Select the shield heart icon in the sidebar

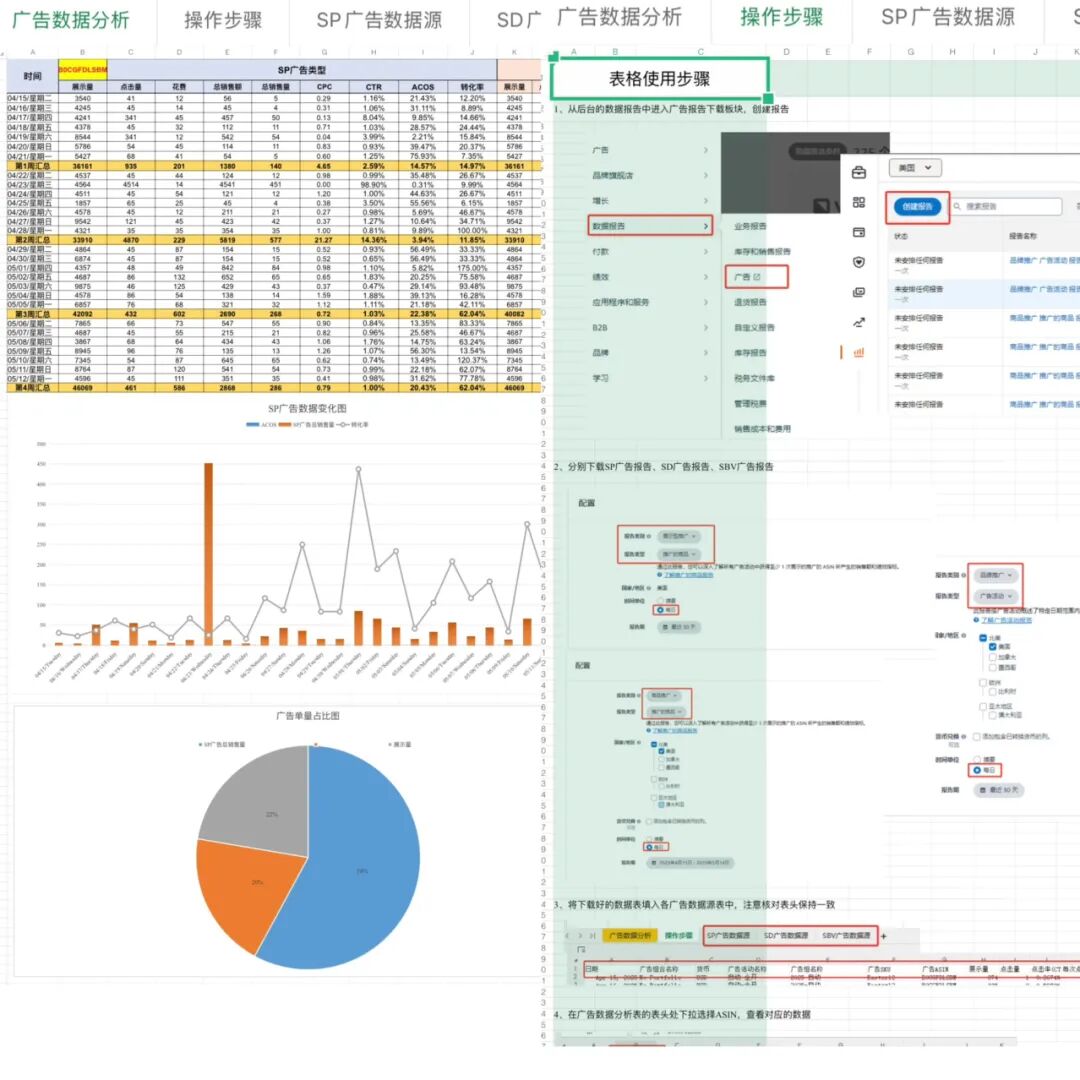click(x=858, y=263)
